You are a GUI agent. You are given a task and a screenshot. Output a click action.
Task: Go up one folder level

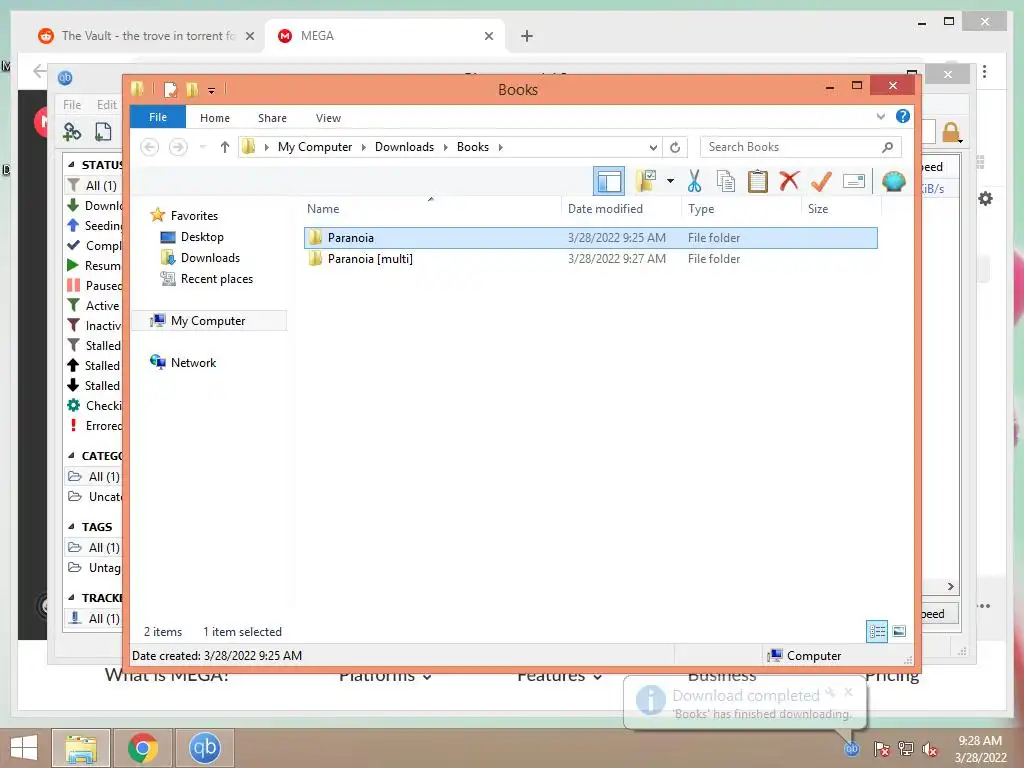click(x=225, y=147)
